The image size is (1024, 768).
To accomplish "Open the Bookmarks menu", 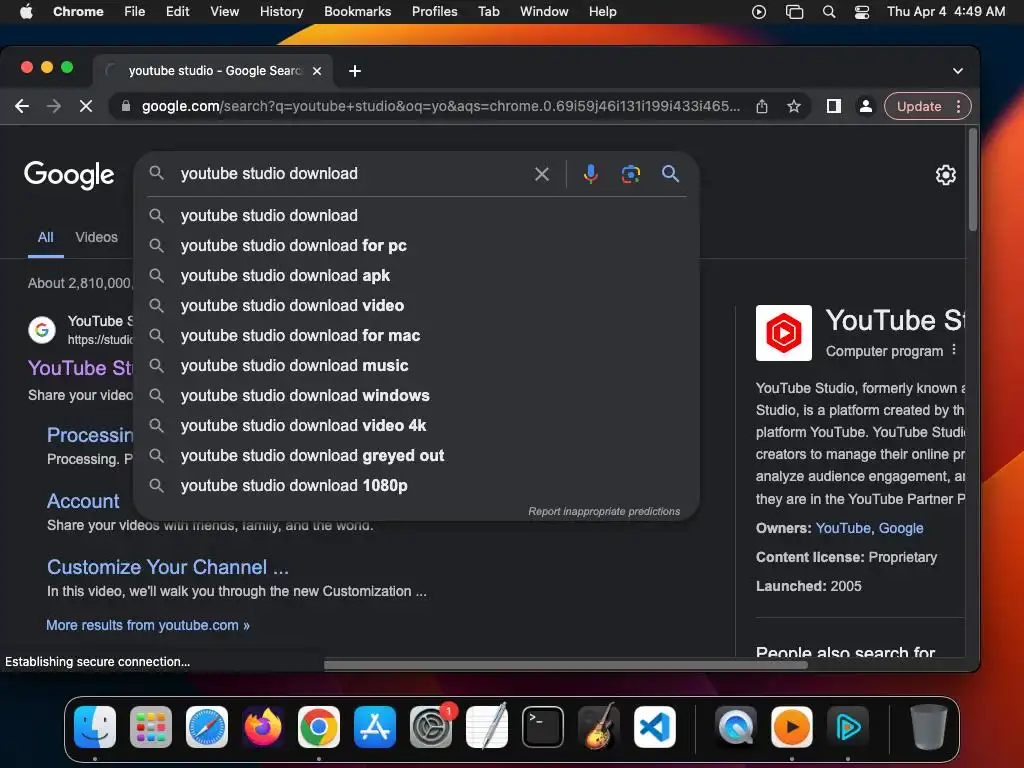I will click(357, 12).
